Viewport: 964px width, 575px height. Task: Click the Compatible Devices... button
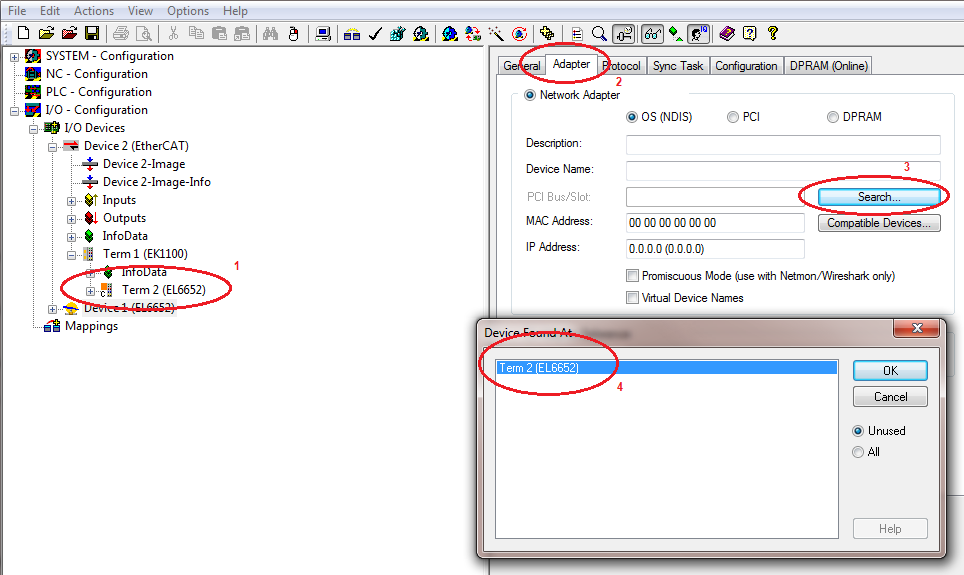(879, 223)
